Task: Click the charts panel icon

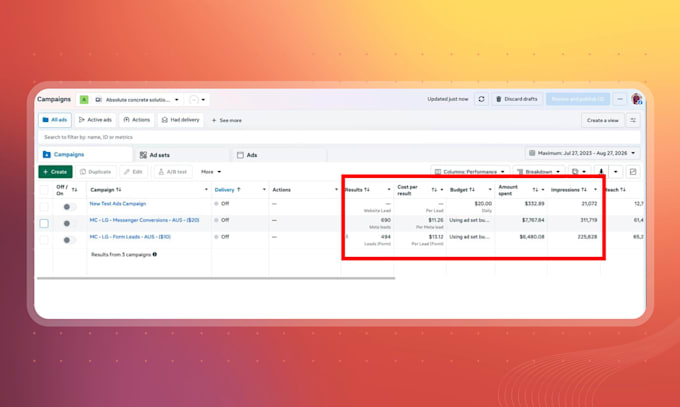Action: pyautogui.click(x=633, y=172)
